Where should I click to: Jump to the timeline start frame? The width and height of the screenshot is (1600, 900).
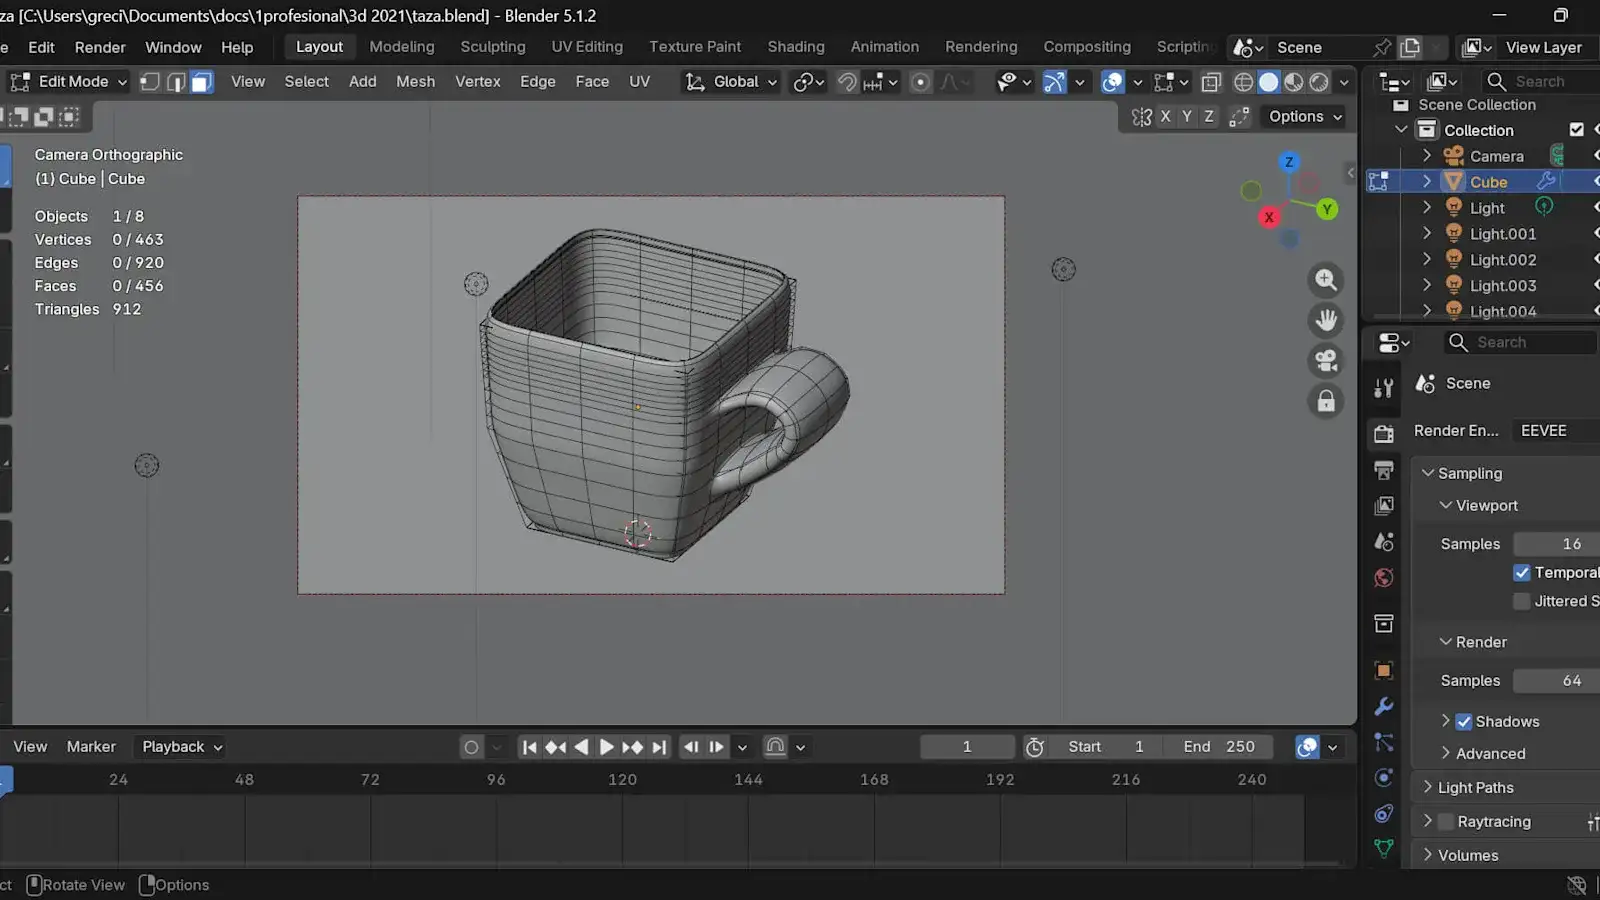(530, 747)
